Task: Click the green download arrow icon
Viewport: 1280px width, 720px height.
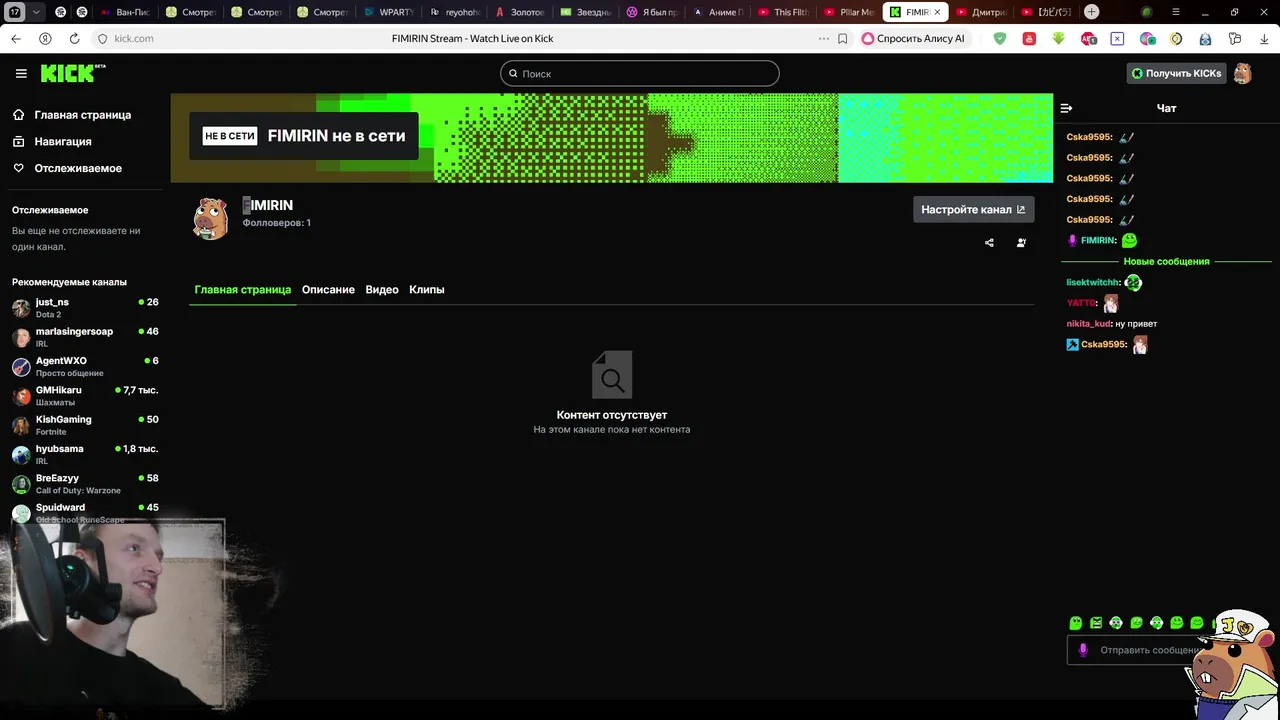Action: (1059, 38)
